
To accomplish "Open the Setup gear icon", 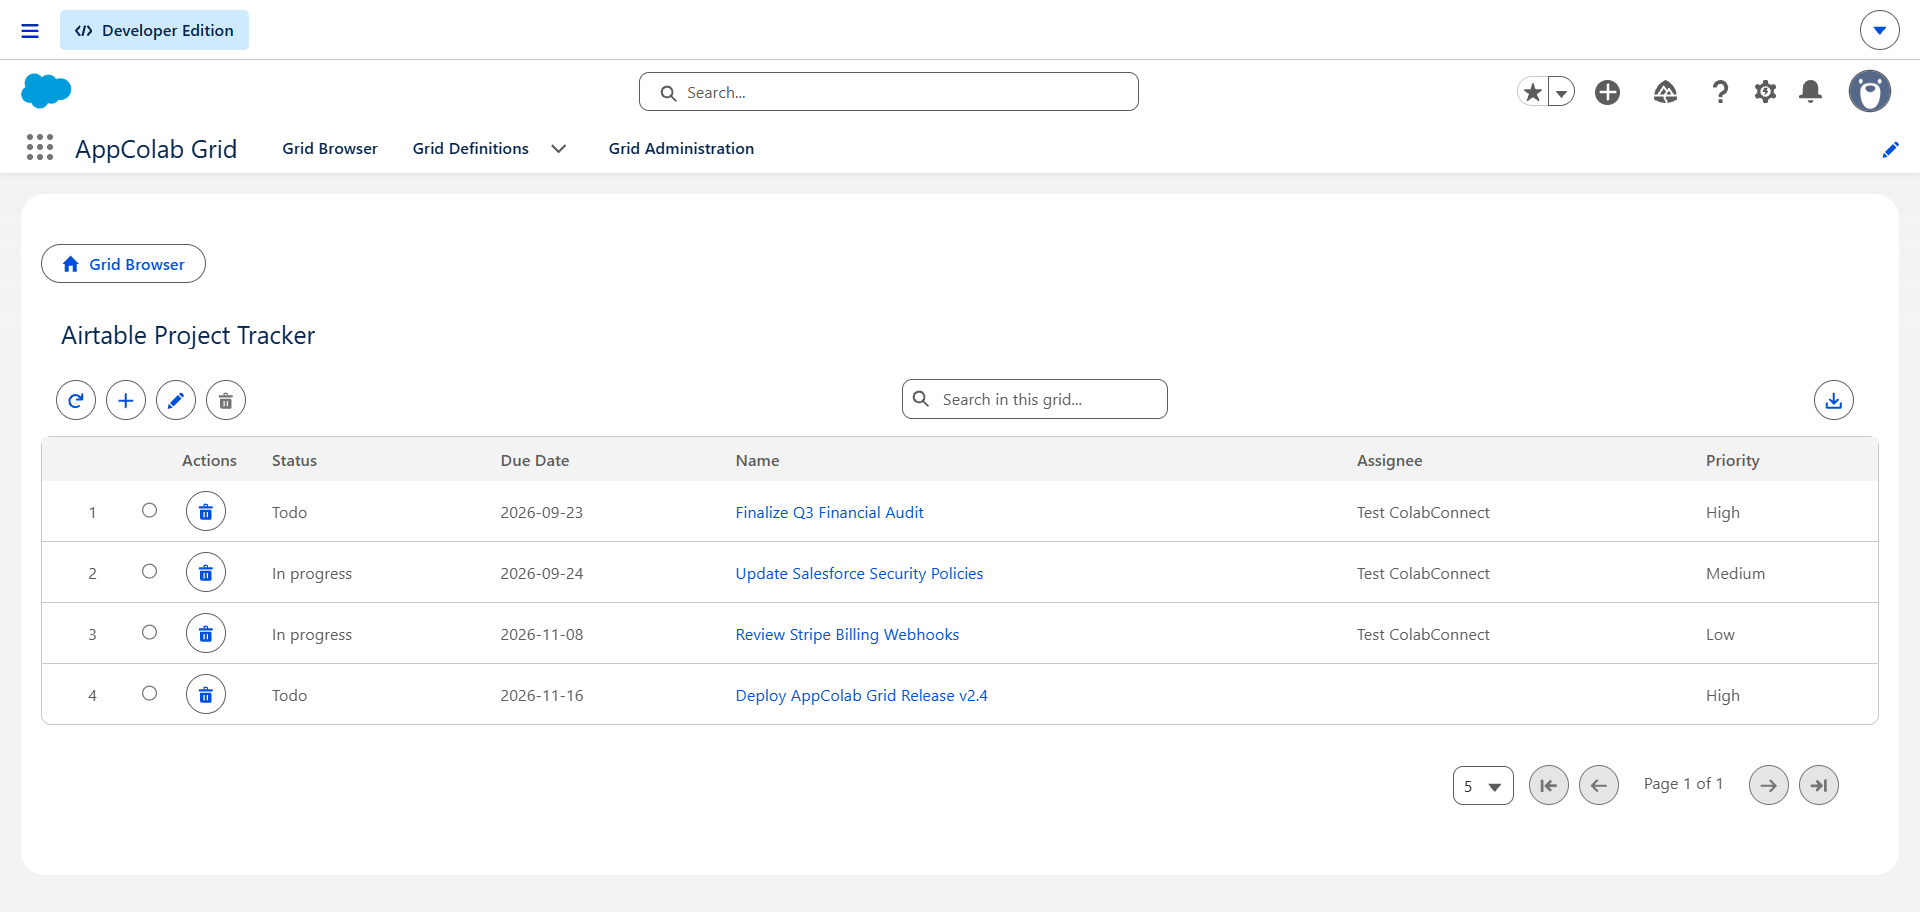I will [1766, 92].
